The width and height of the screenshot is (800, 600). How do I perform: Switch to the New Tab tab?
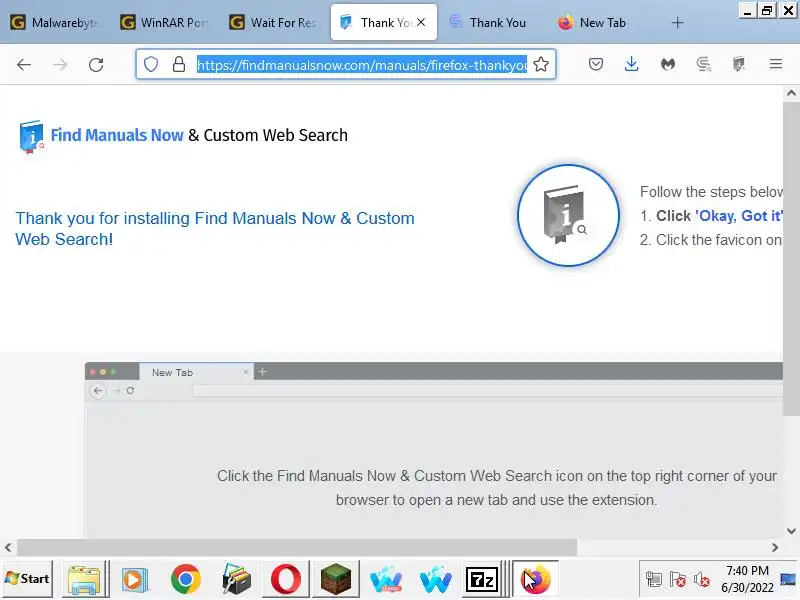pos(602,22)
